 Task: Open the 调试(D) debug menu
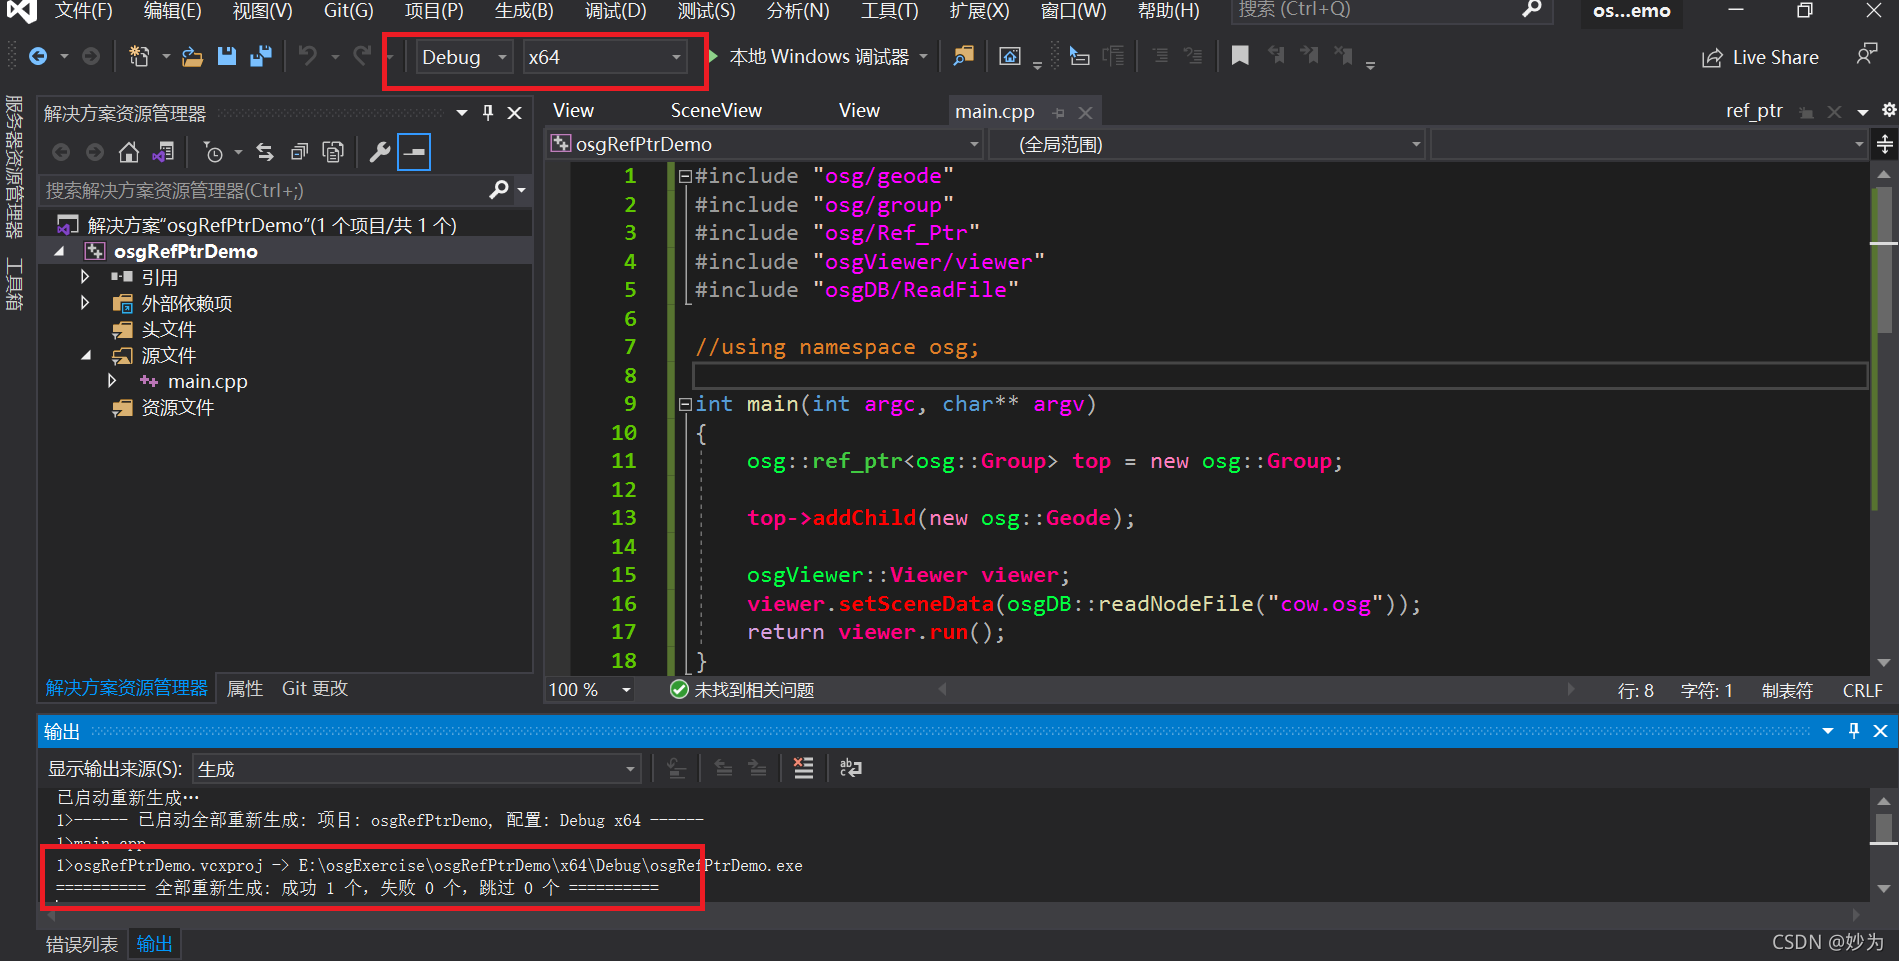(x=615, y=11)
